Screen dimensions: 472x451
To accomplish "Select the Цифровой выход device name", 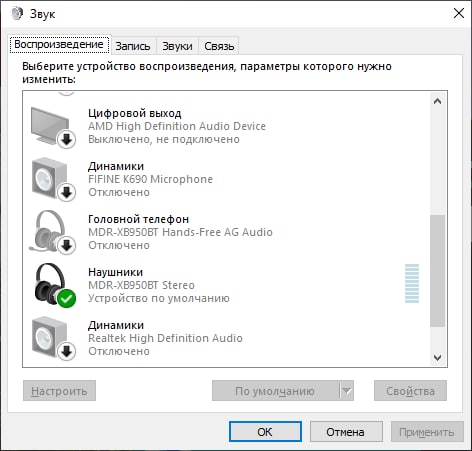I will tap(135, 113).
